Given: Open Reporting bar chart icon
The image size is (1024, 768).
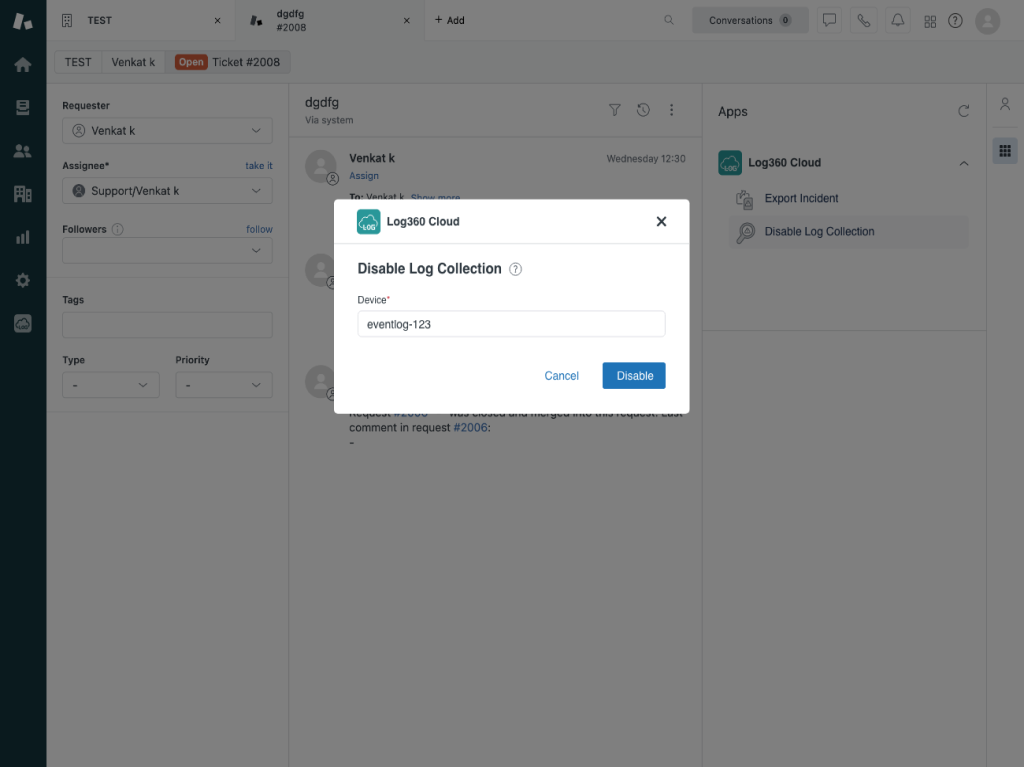Looking at the screenshot, I should point(23,237).
